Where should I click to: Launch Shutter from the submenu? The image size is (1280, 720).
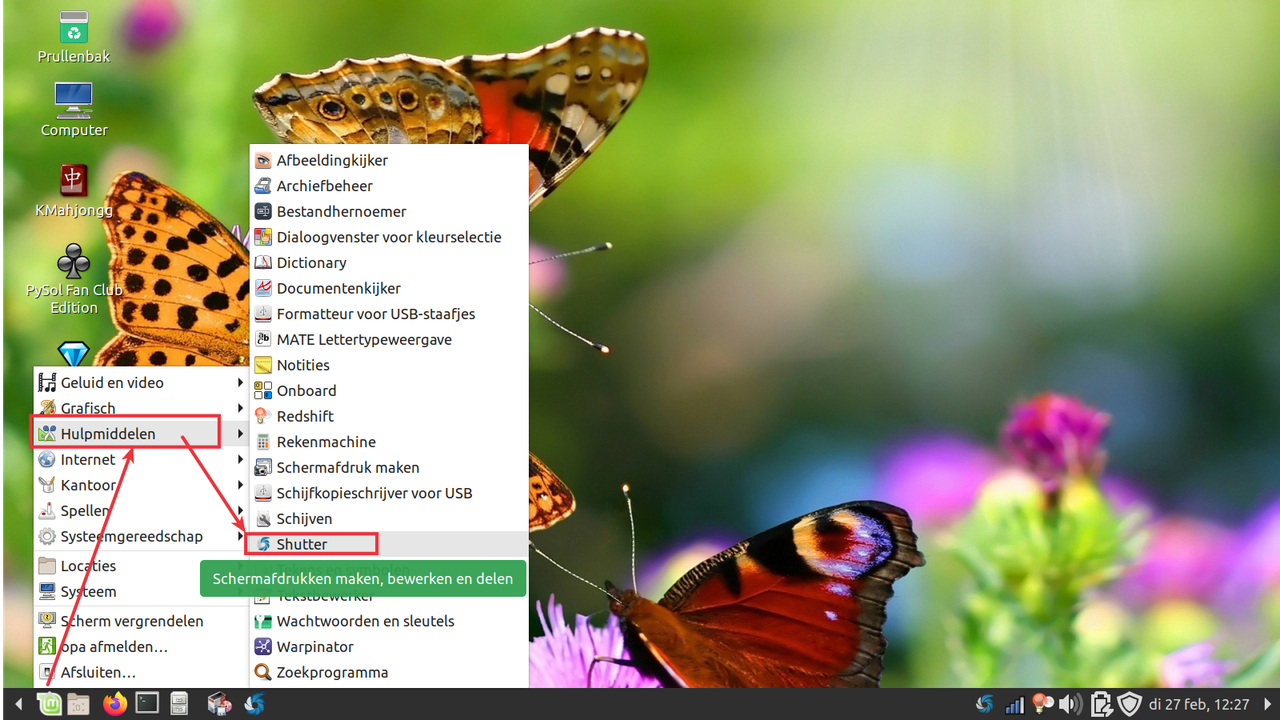pyautogui.click(x=389, y=544)
